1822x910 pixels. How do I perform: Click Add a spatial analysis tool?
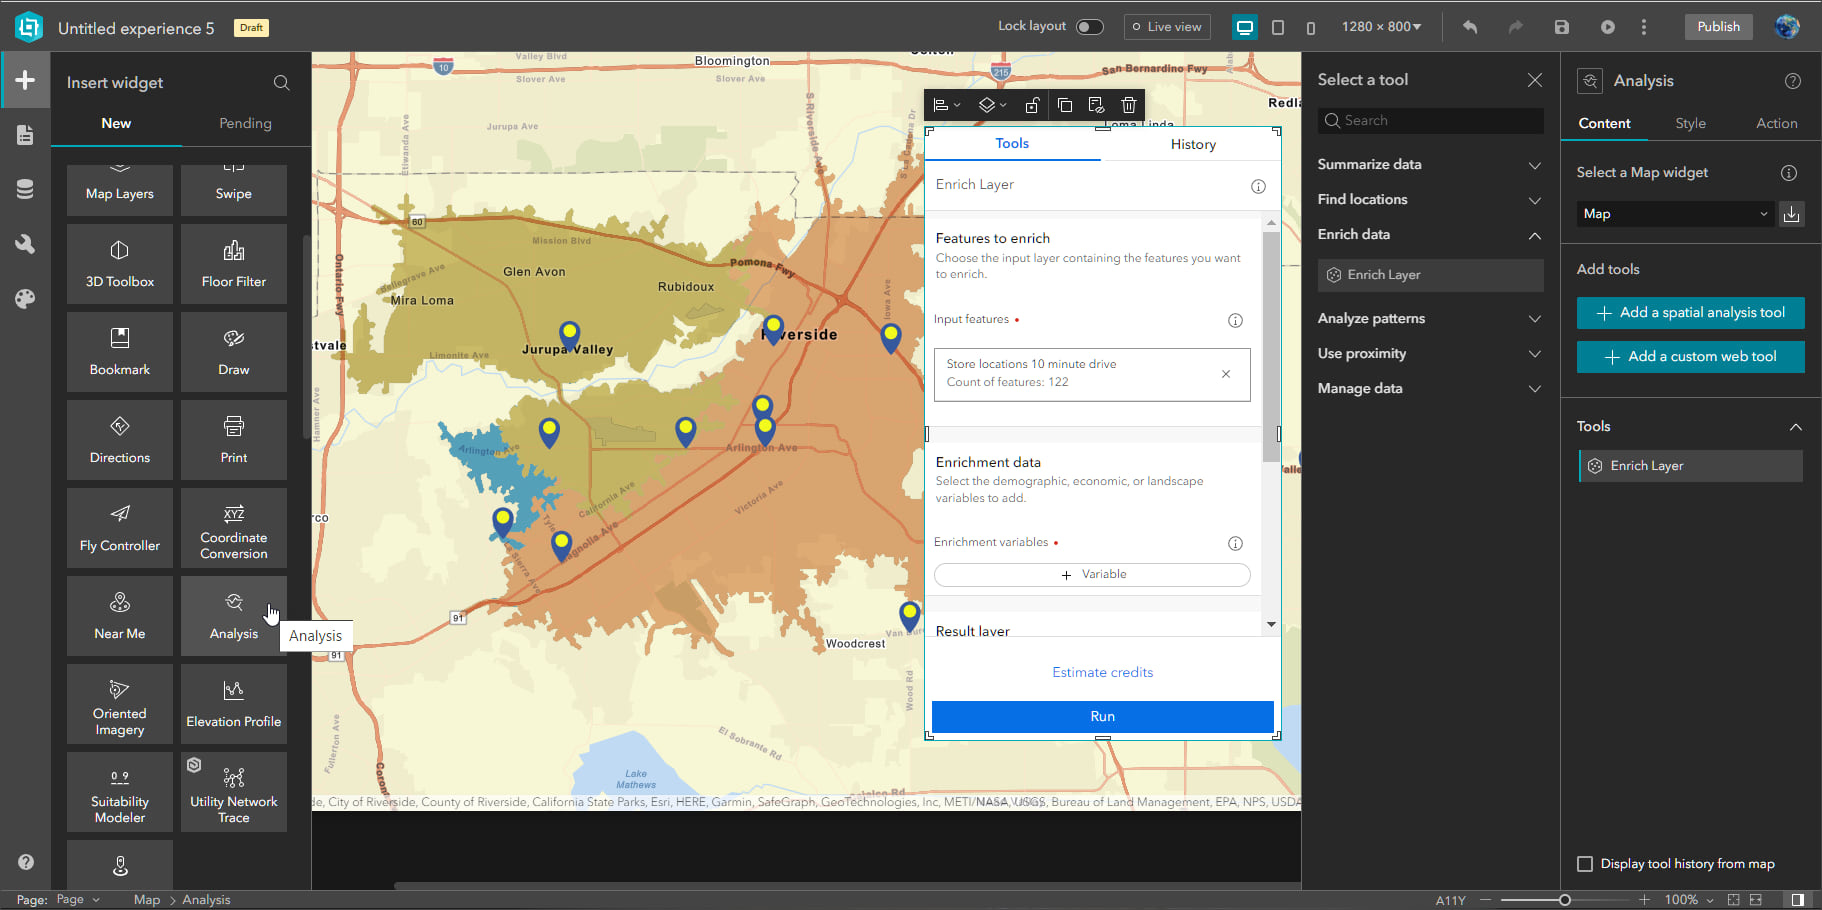(1690, 313)
